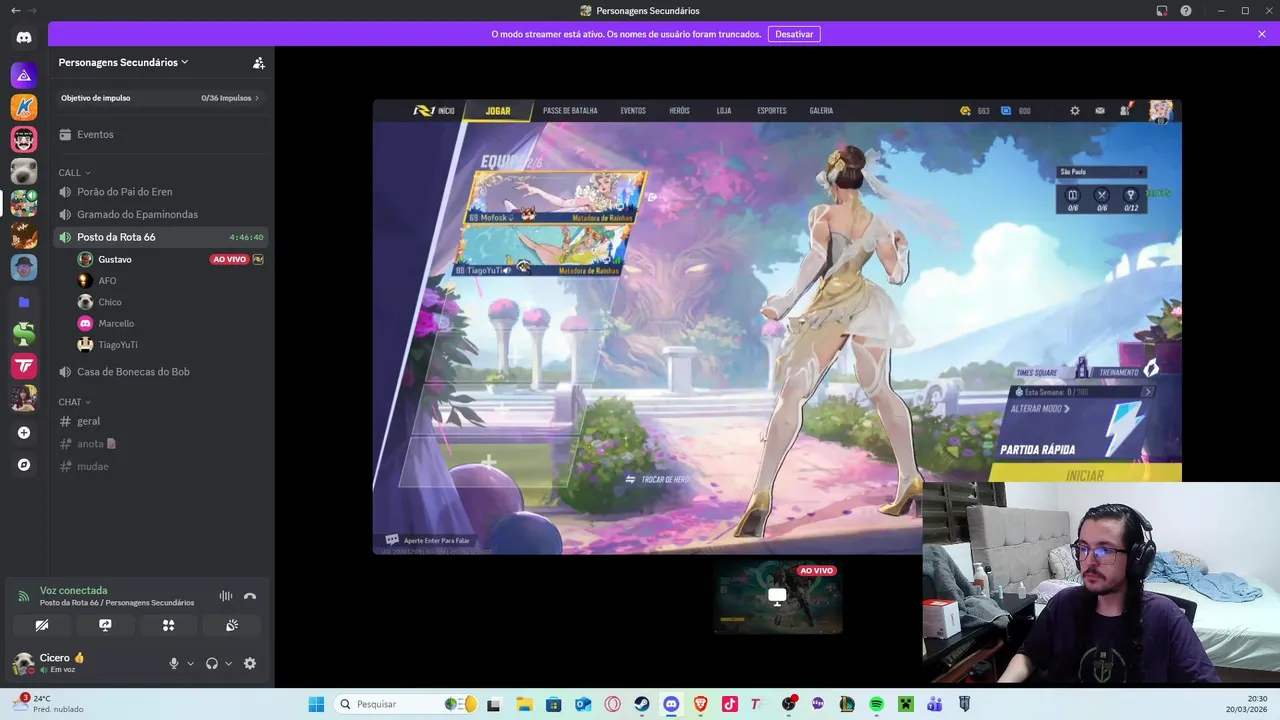
Task: Collapse the CALL category
Action: coord(74,173)
